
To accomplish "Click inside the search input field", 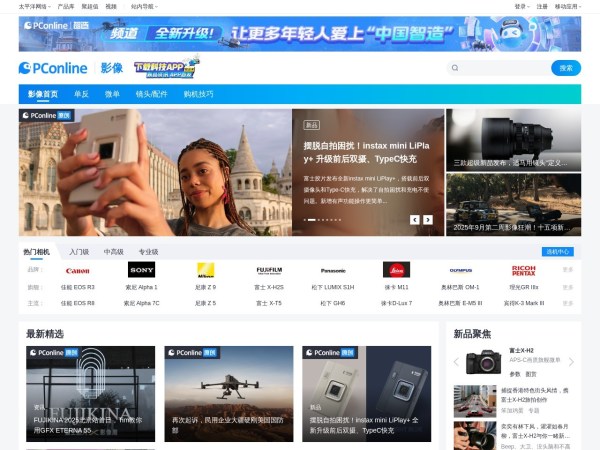I will click(500, 68).
